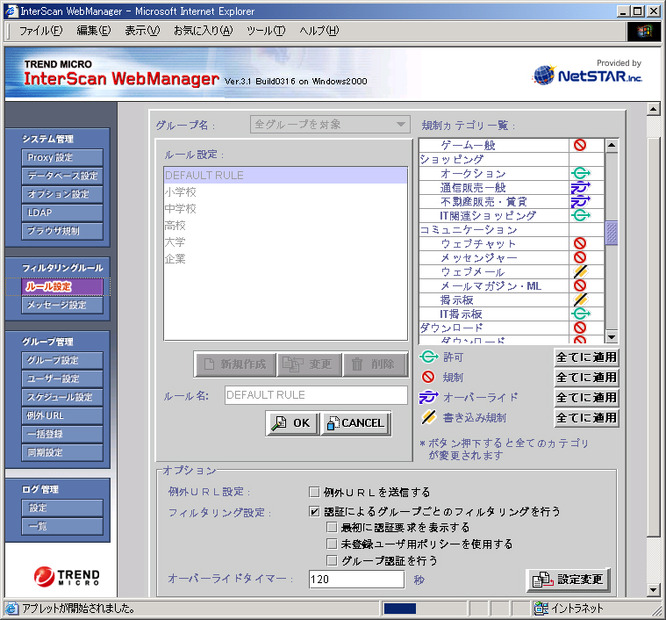The width and height of the screenshot is (666, 620).
Task: Open the お気に入り menu
Action: tap(202, 31)
